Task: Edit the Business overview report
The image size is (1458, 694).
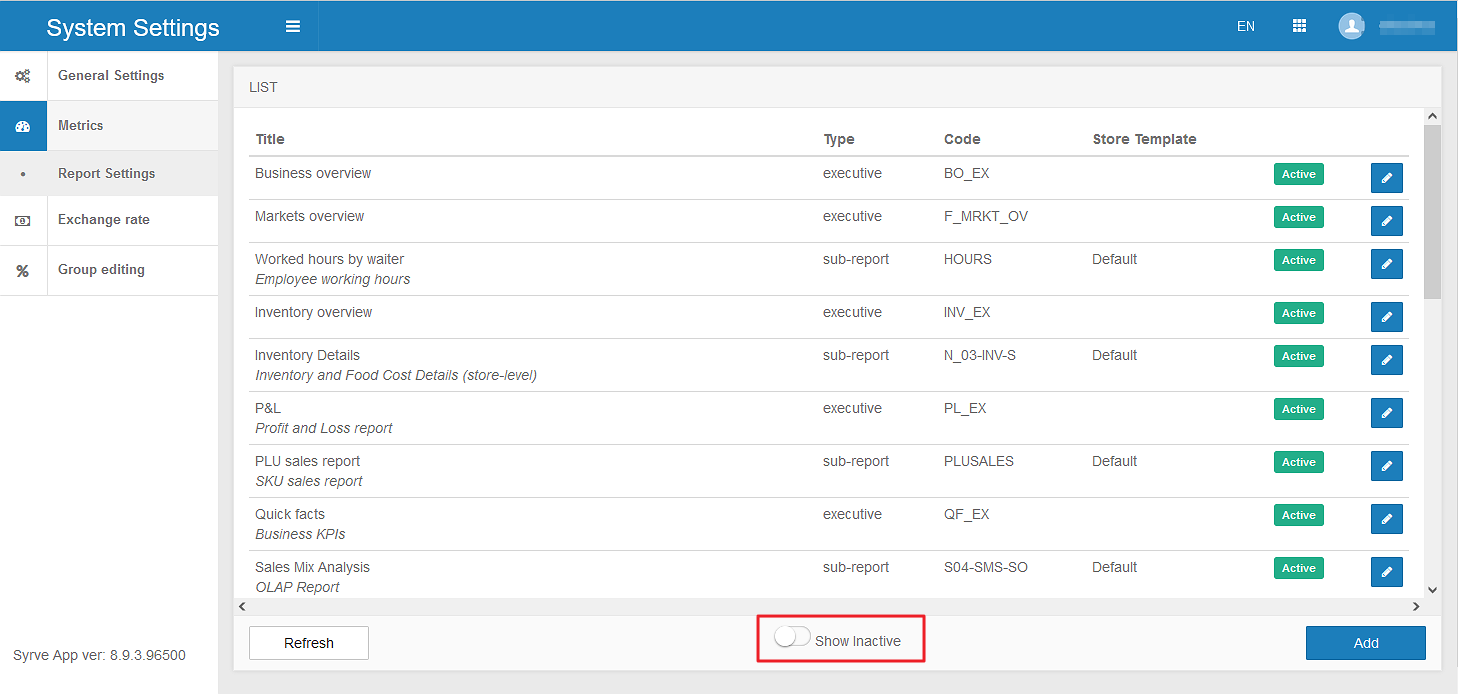Action: (1386, 178)
